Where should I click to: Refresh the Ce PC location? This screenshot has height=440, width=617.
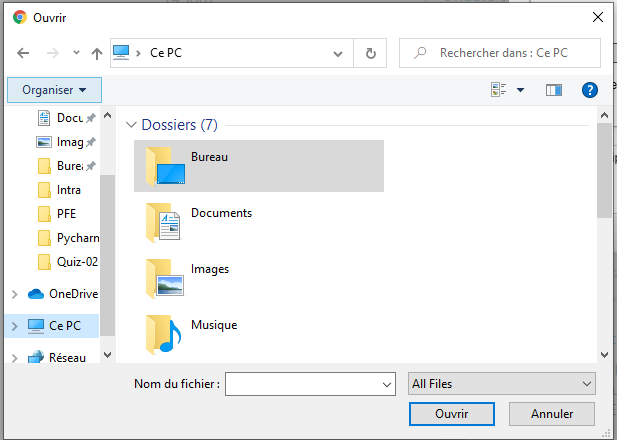pyautogui.click(x=371, y=53)
